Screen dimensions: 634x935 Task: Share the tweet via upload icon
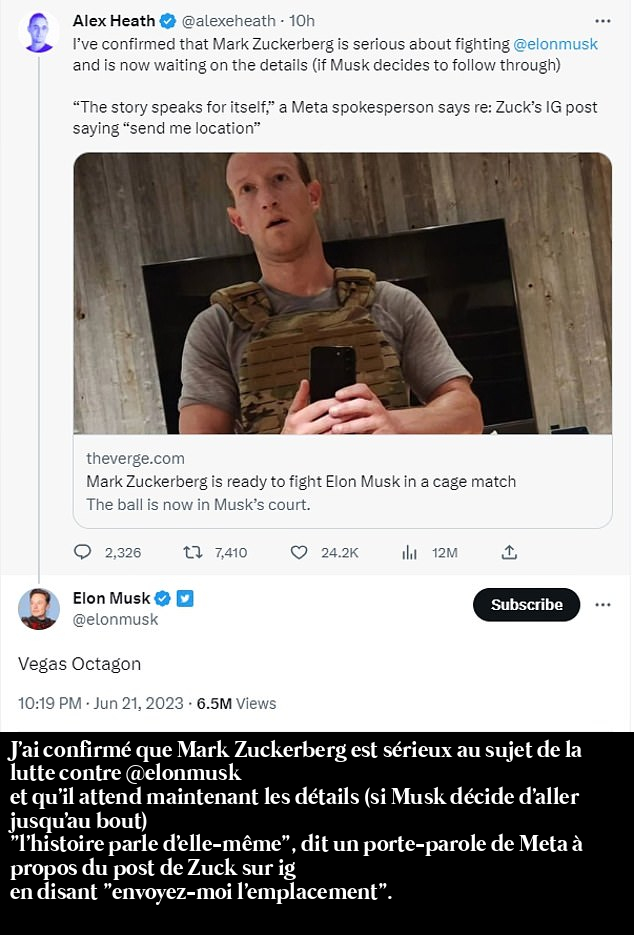click(509, 552)
